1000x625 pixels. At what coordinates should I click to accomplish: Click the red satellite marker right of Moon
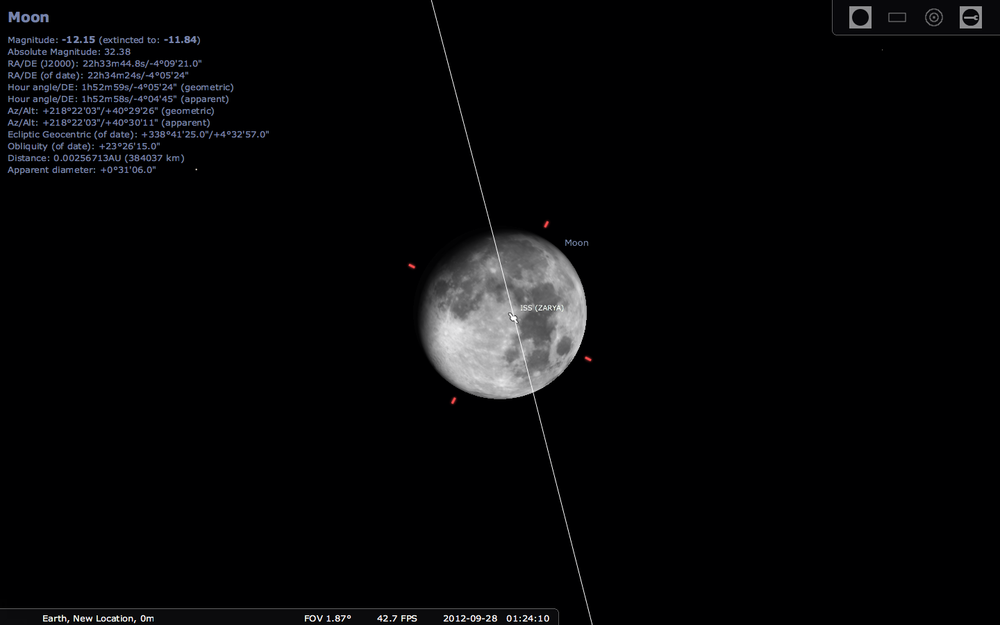pos(587,359)
